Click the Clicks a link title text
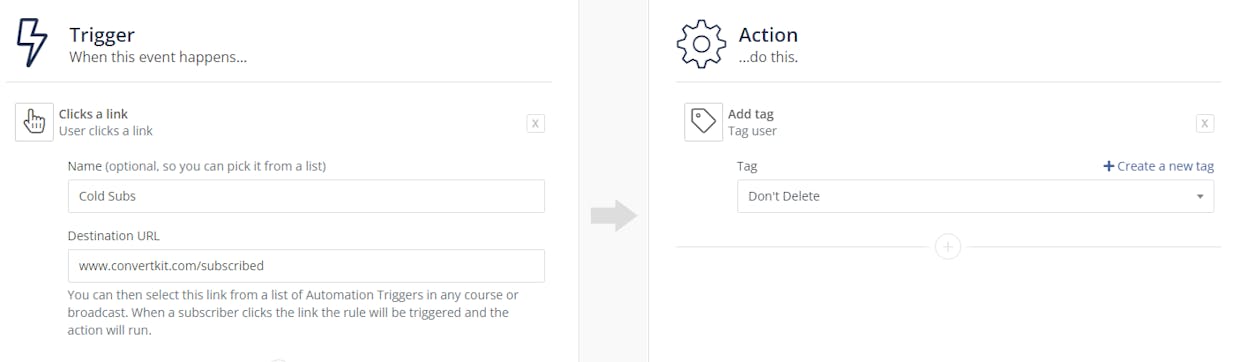 93,114
